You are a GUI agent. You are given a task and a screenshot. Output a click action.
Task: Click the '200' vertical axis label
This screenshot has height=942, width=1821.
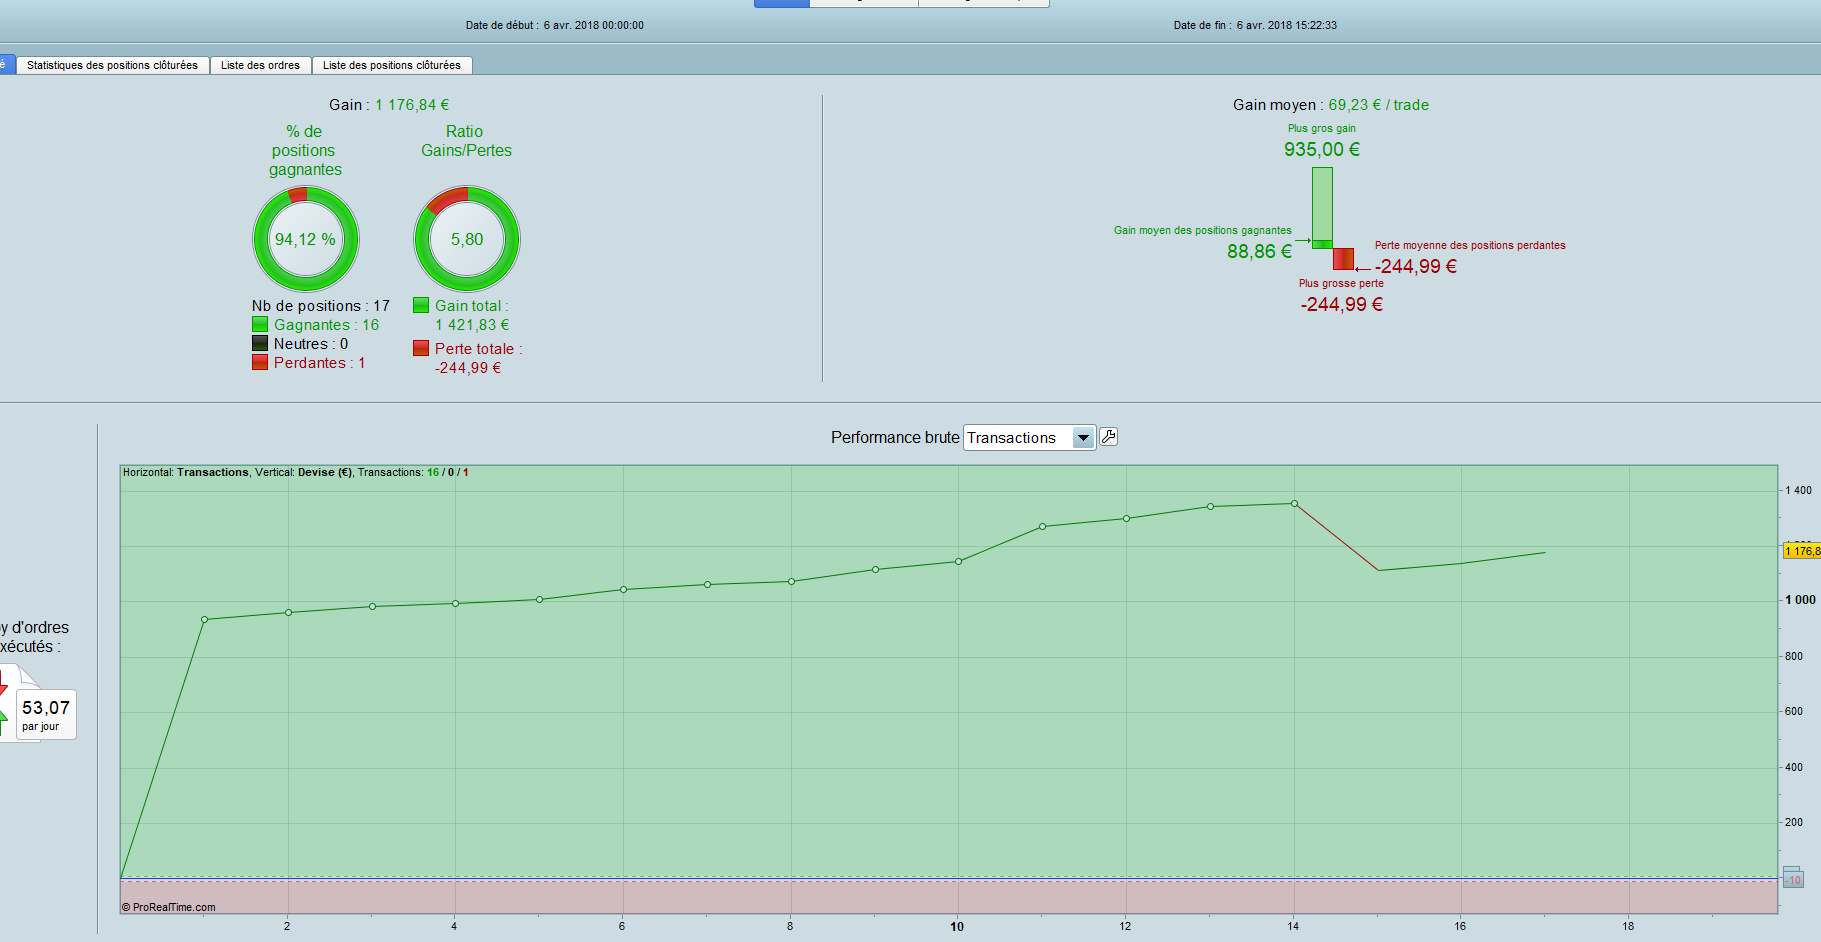1794,822
